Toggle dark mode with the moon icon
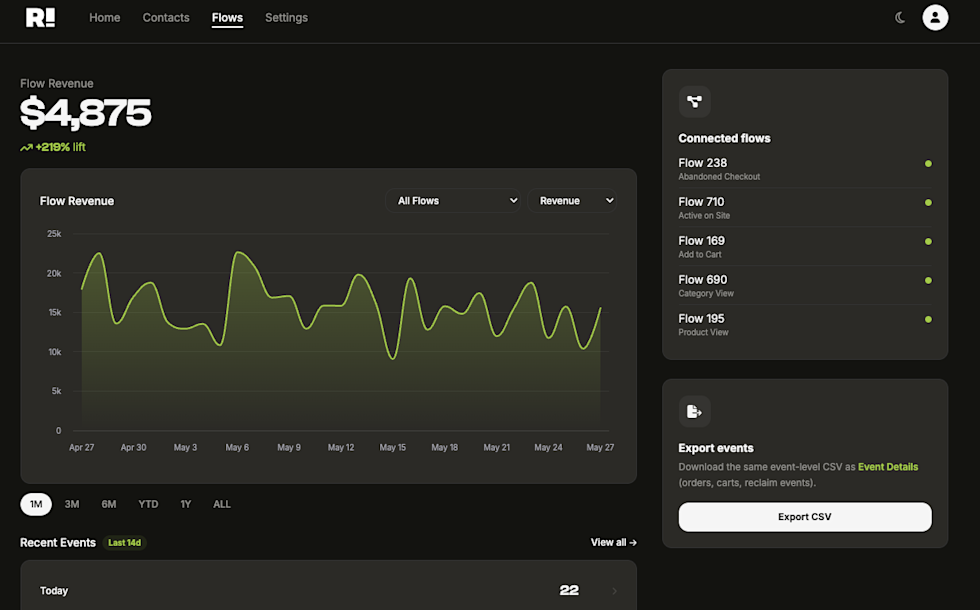This screenshot has height=610, width=980. (900, 18)
